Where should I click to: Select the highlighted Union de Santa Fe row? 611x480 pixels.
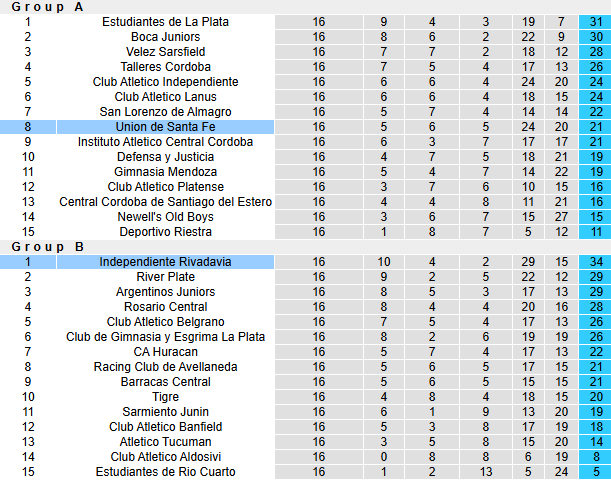[x=306, y=127]
